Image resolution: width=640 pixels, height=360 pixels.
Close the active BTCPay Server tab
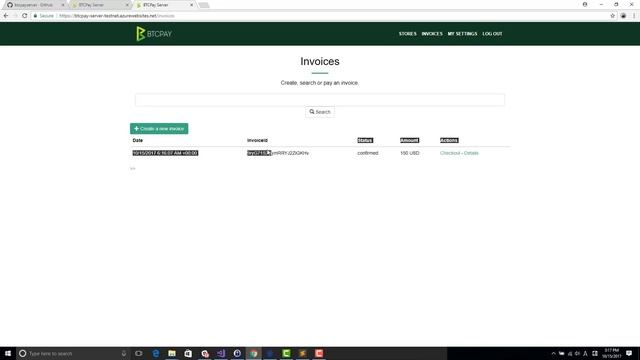pos(191,5)
